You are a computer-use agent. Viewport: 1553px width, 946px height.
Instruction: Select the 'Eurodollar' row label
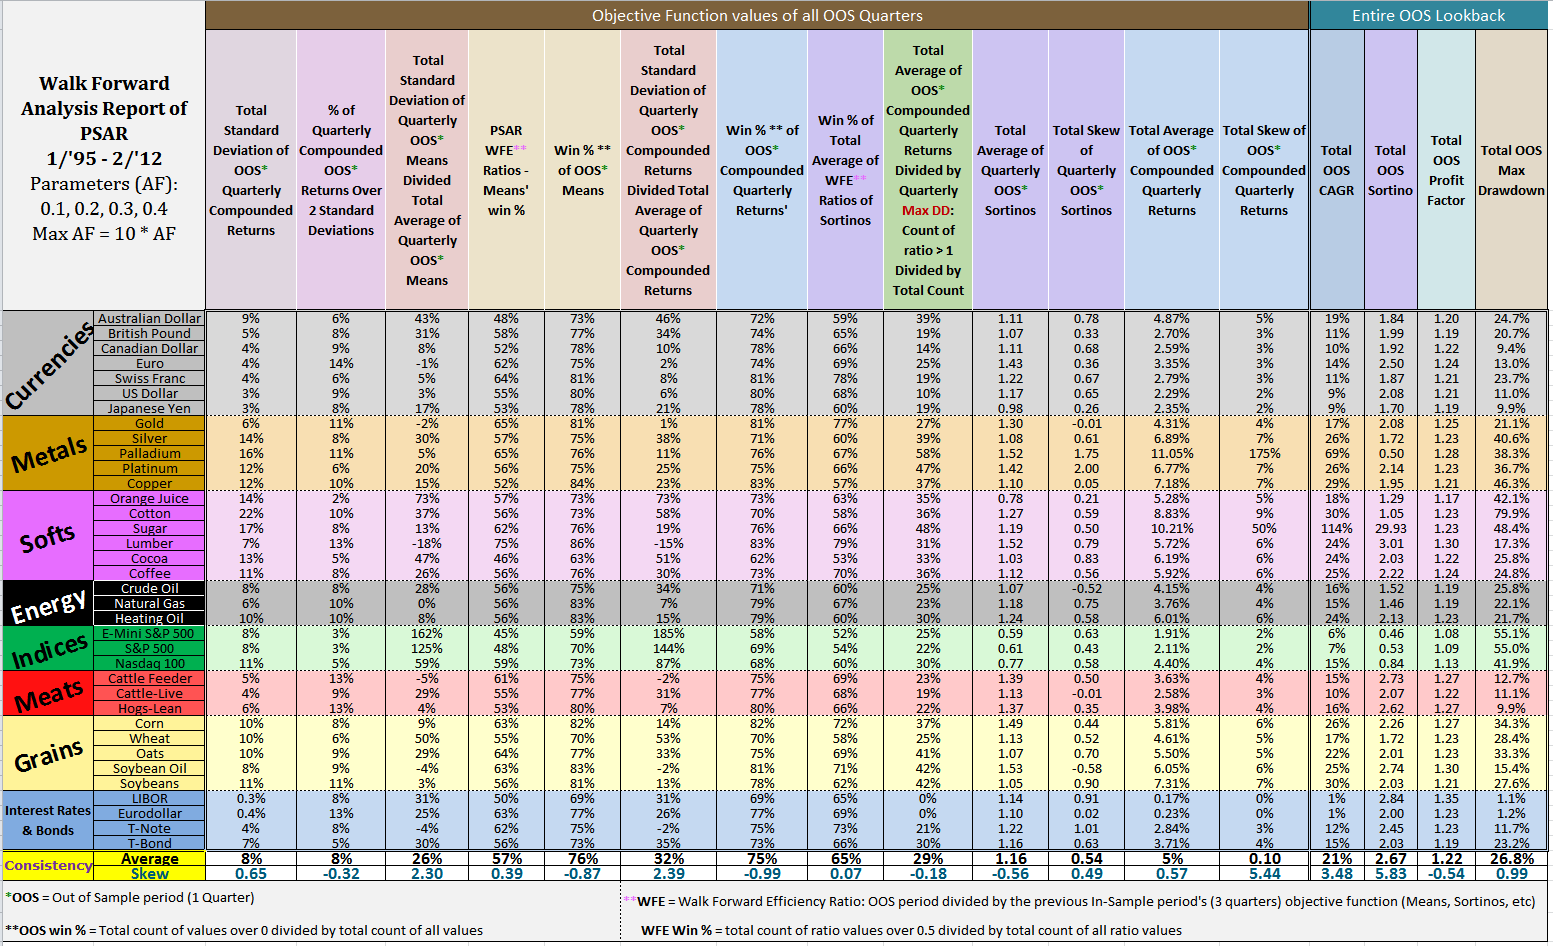pos(149,813)
